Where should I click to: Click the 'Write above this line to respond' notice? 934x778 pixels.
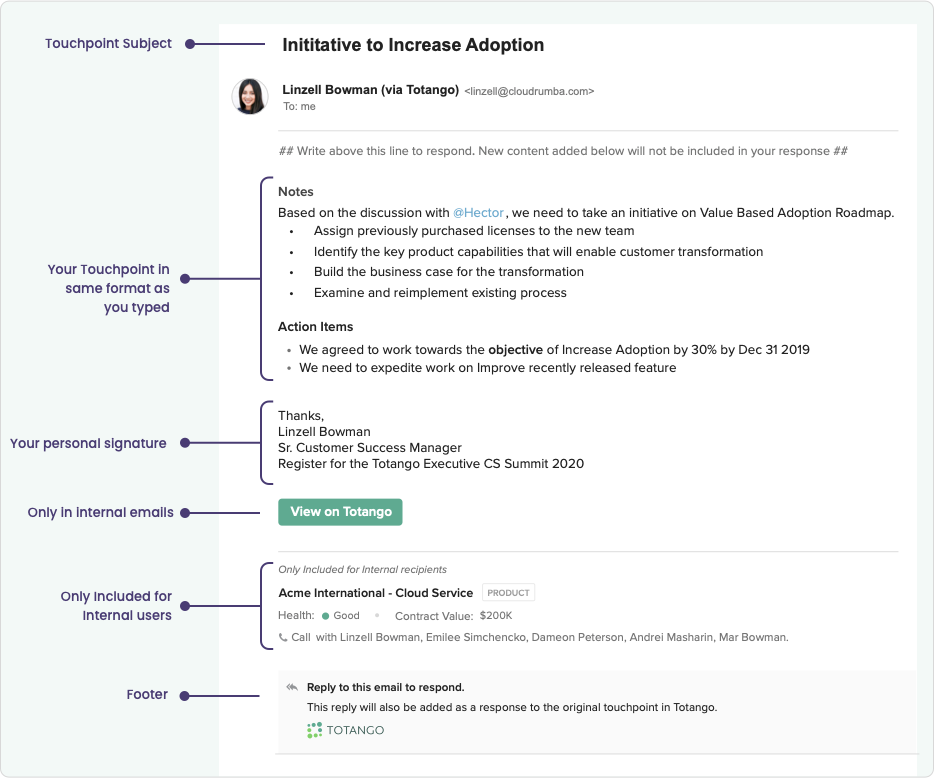[x=563, y=151]
